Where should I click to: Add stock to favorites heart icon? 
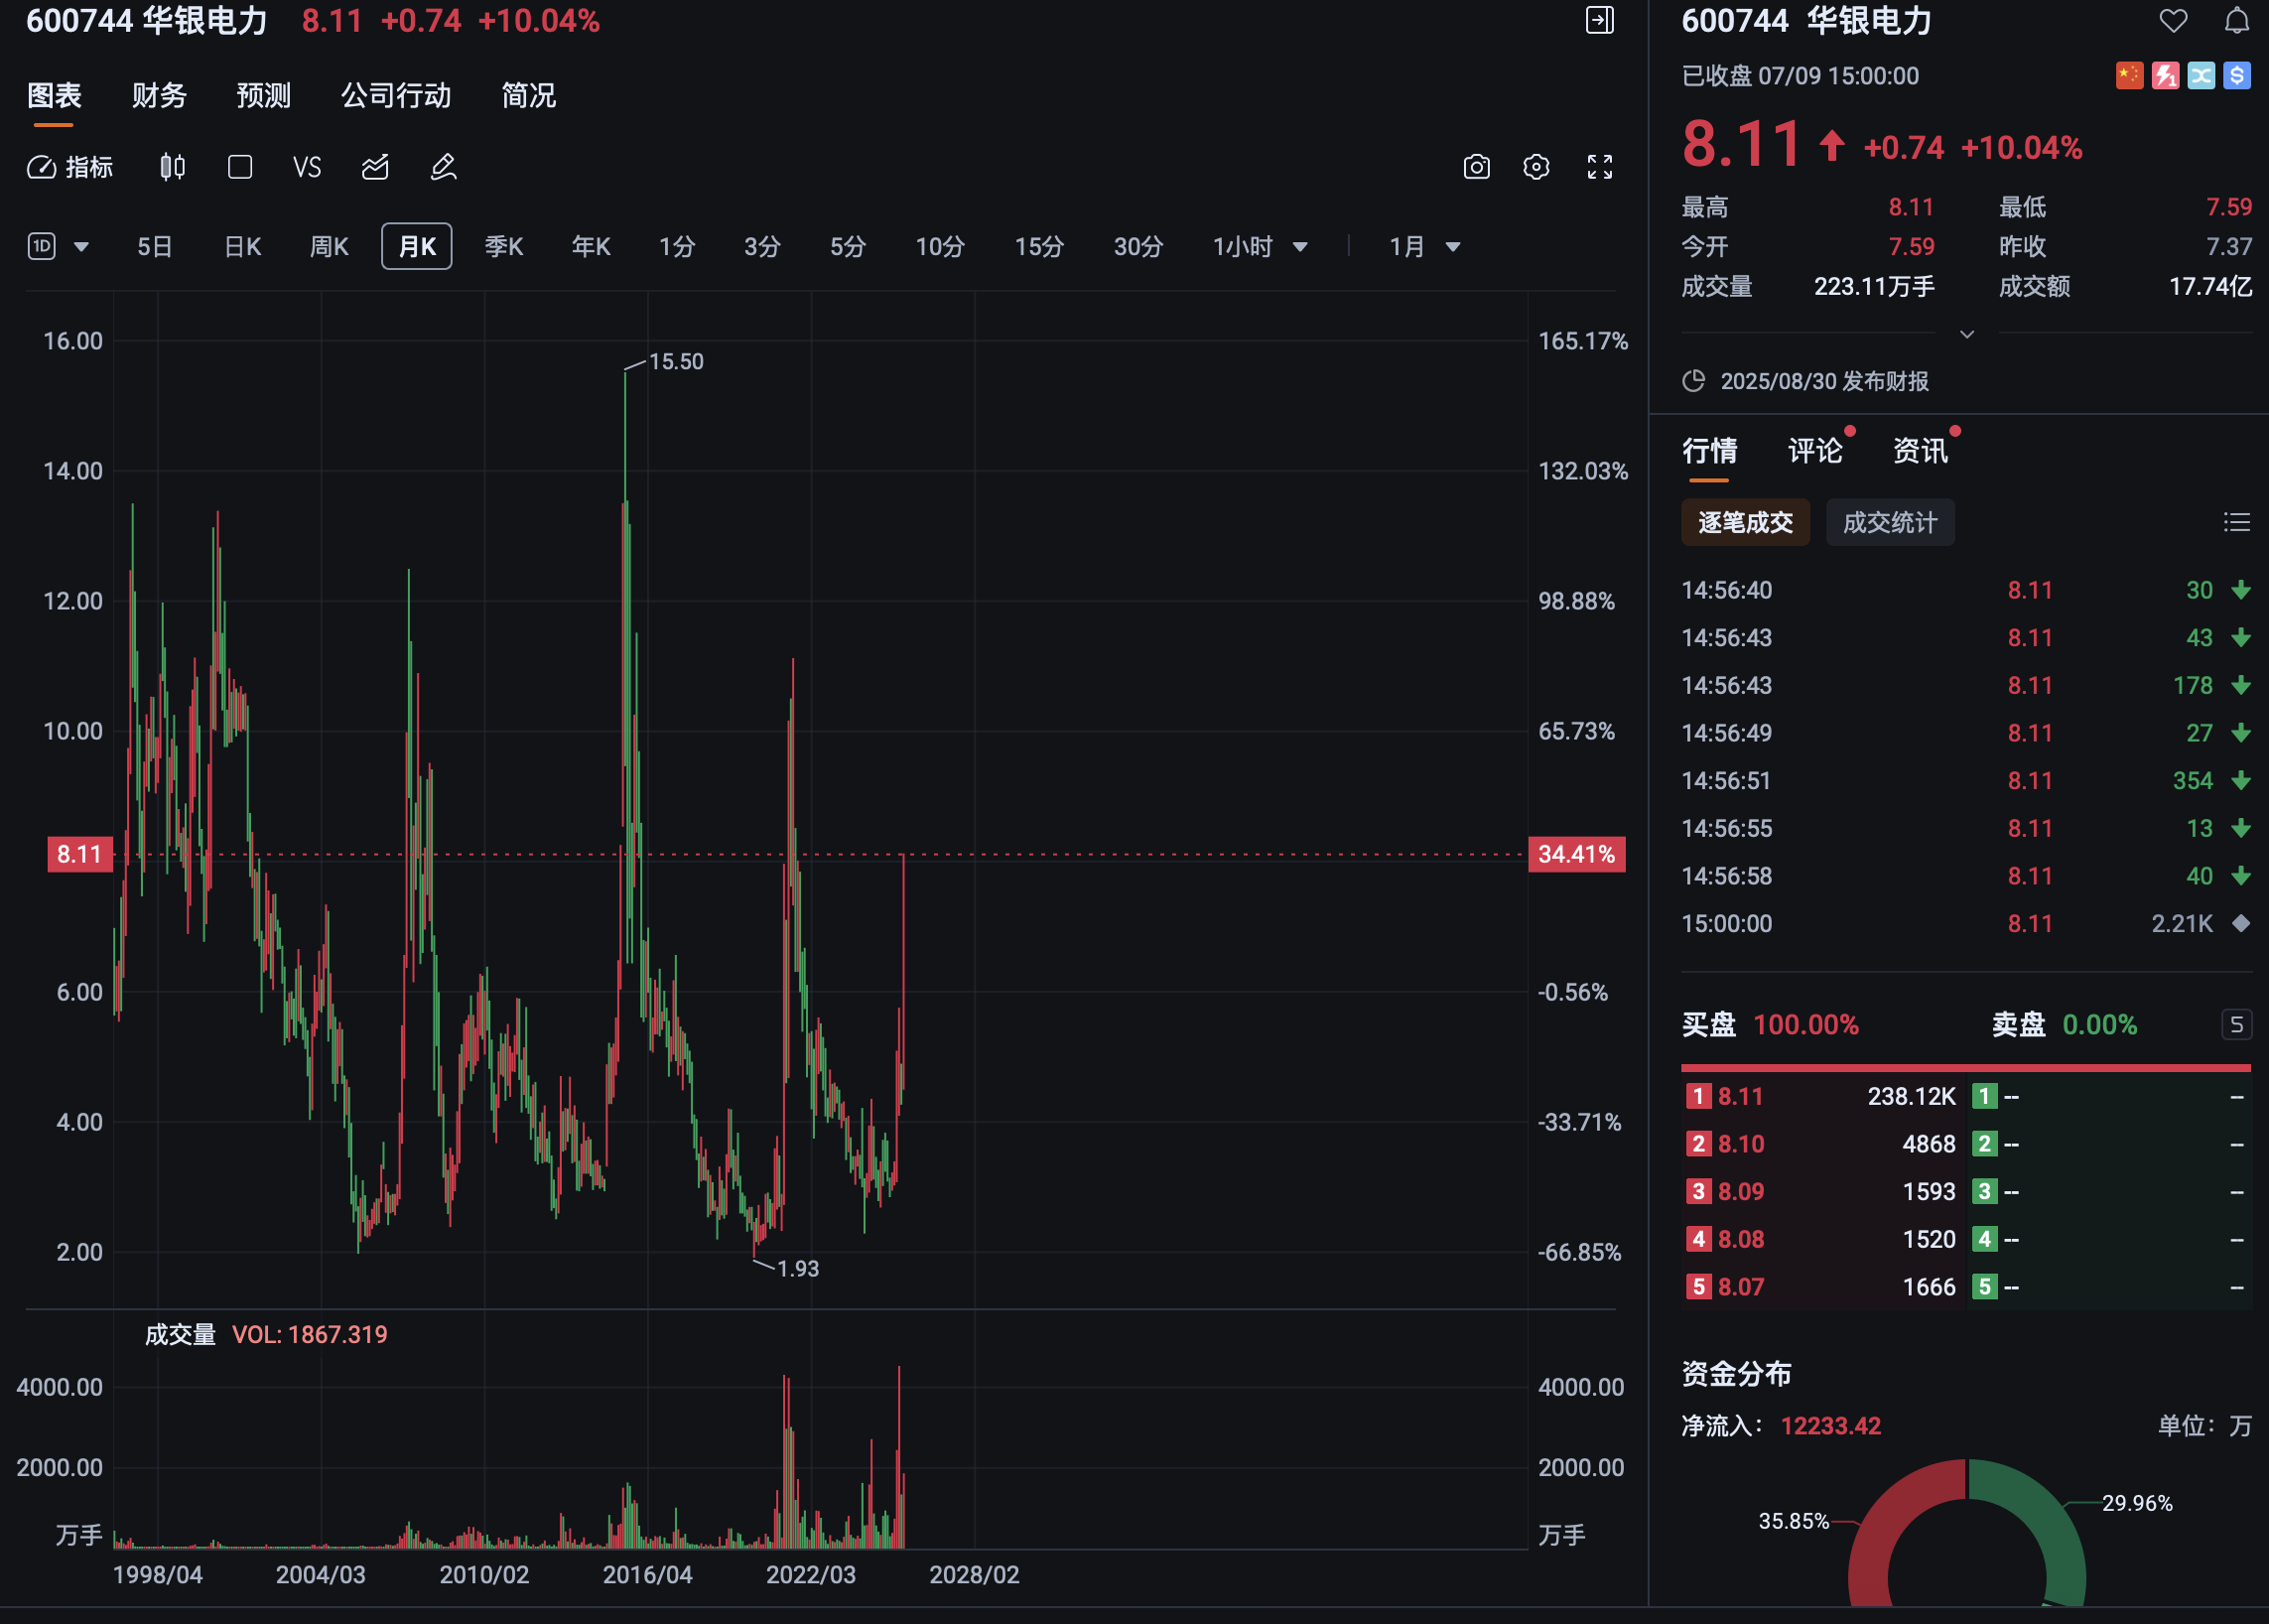(x=2173, y=21)
